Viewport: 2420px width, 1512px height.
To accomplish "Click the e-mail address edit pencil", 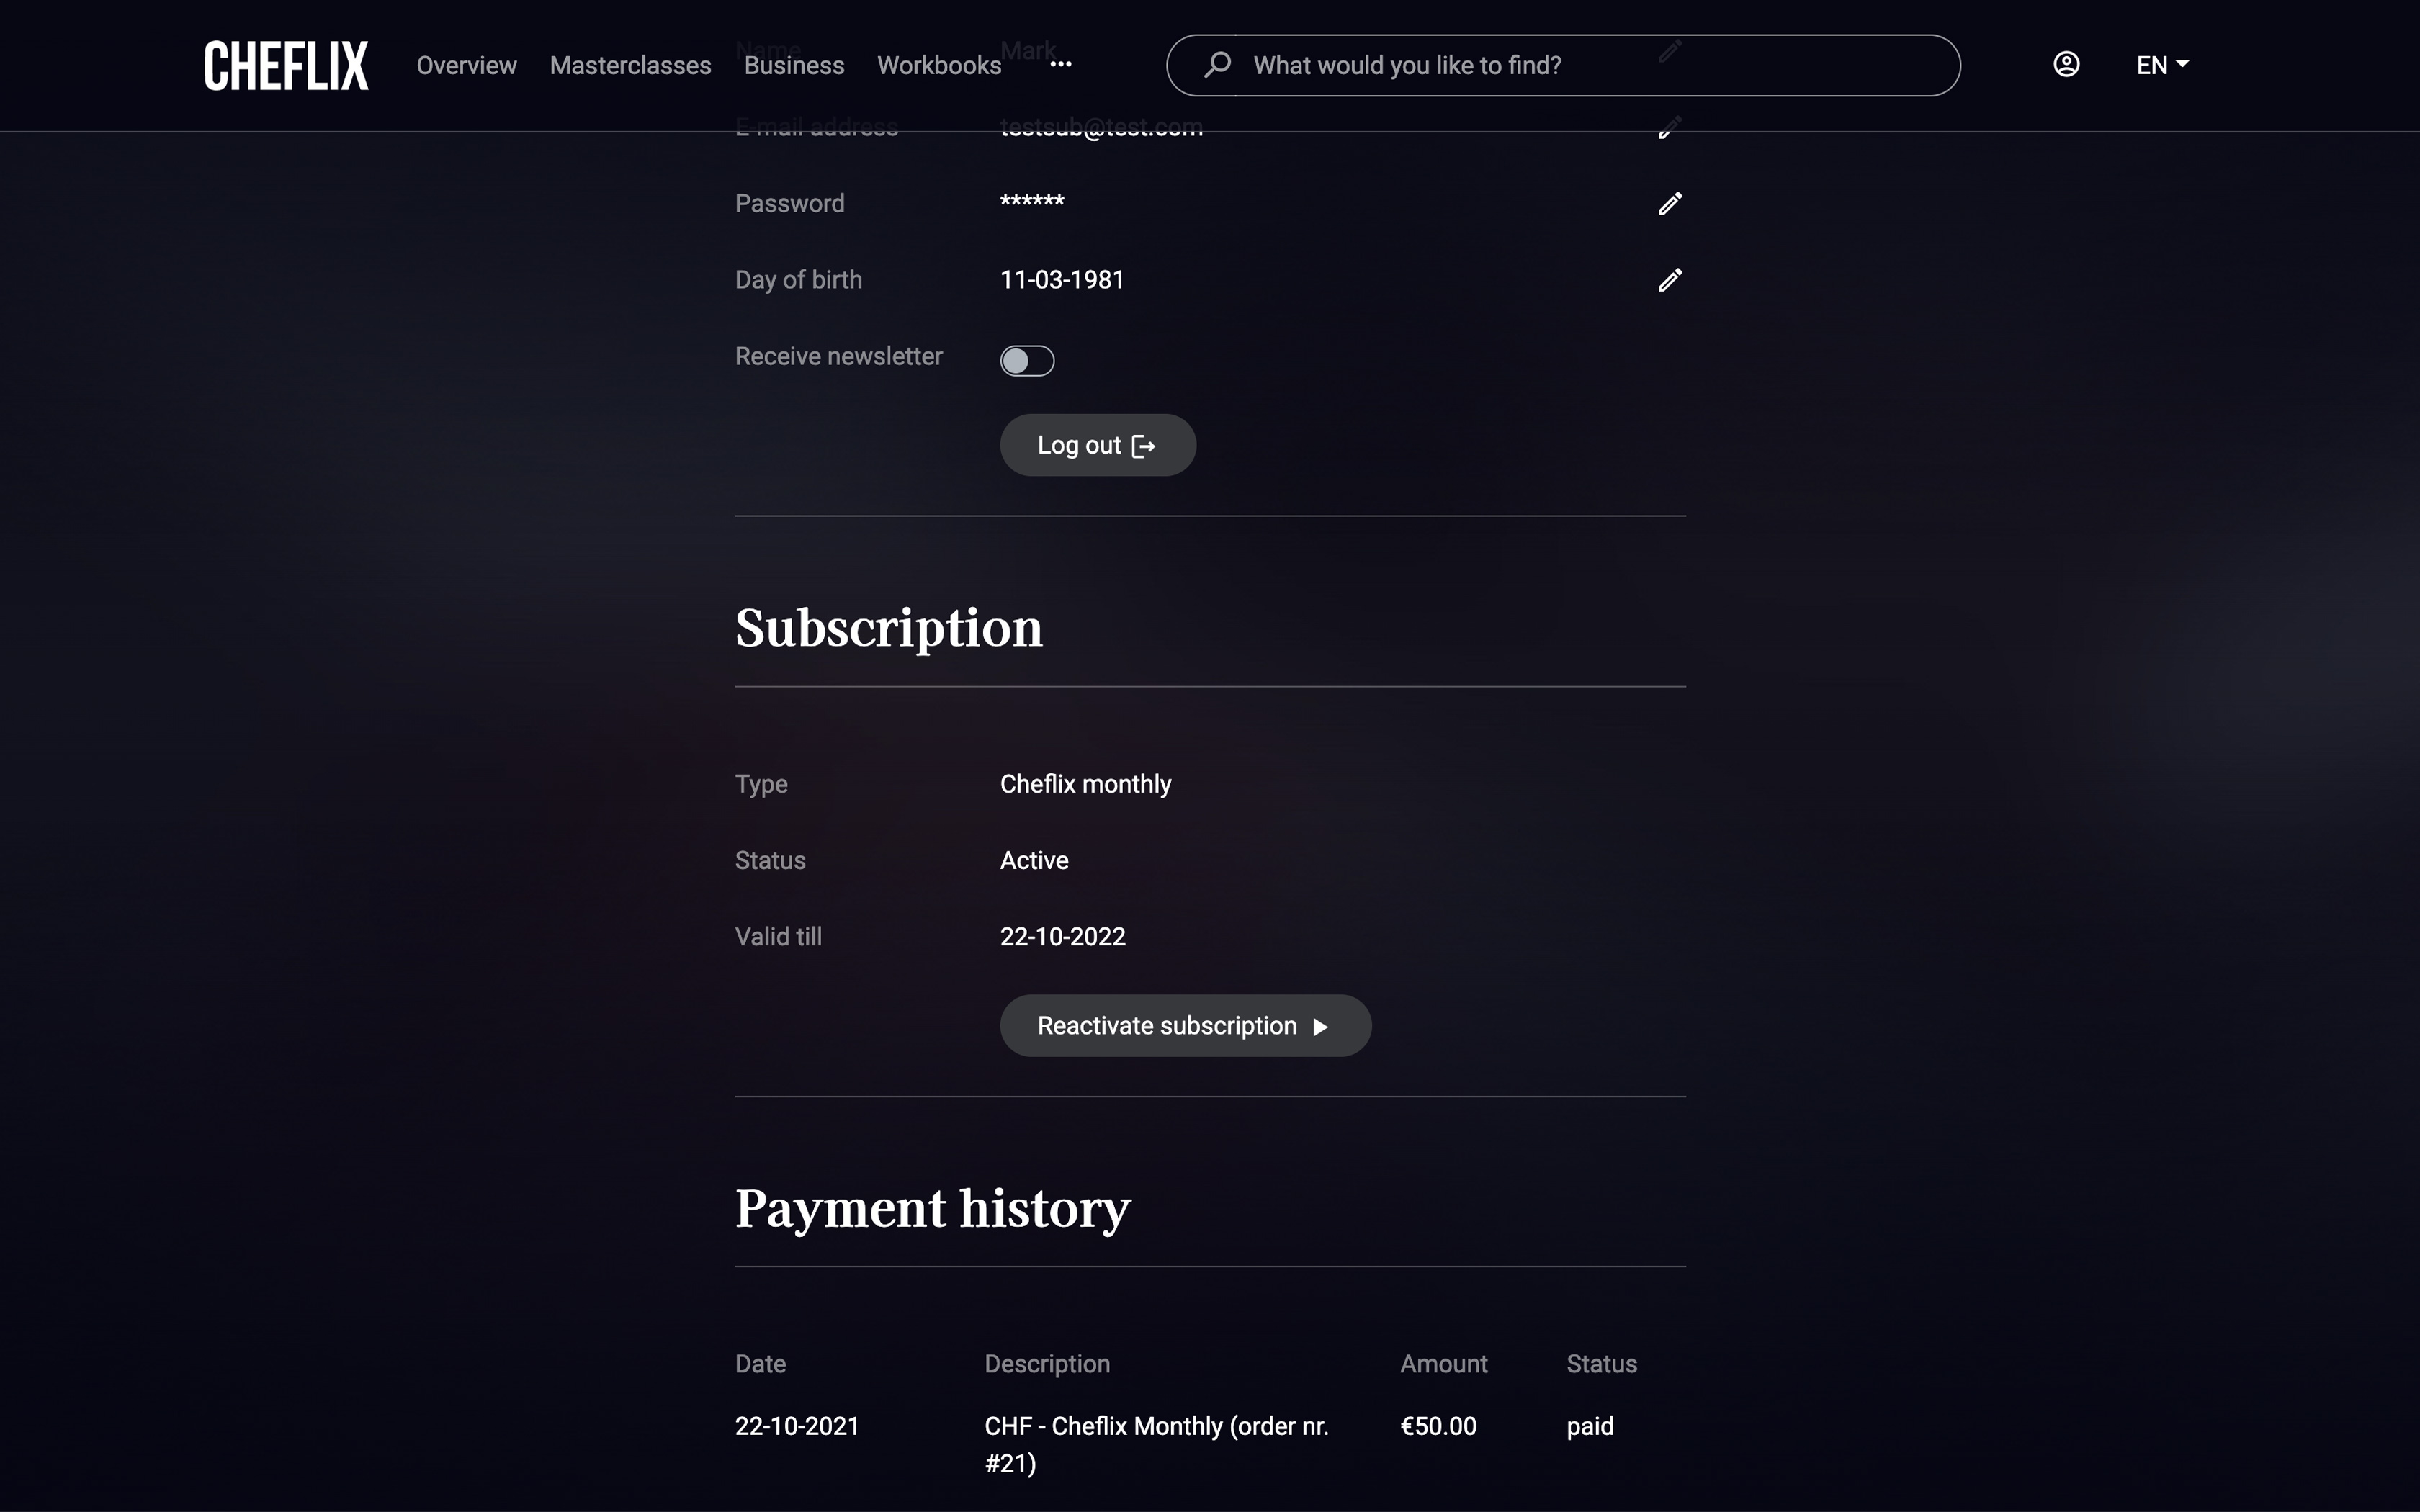I will tap(1670, 128).
